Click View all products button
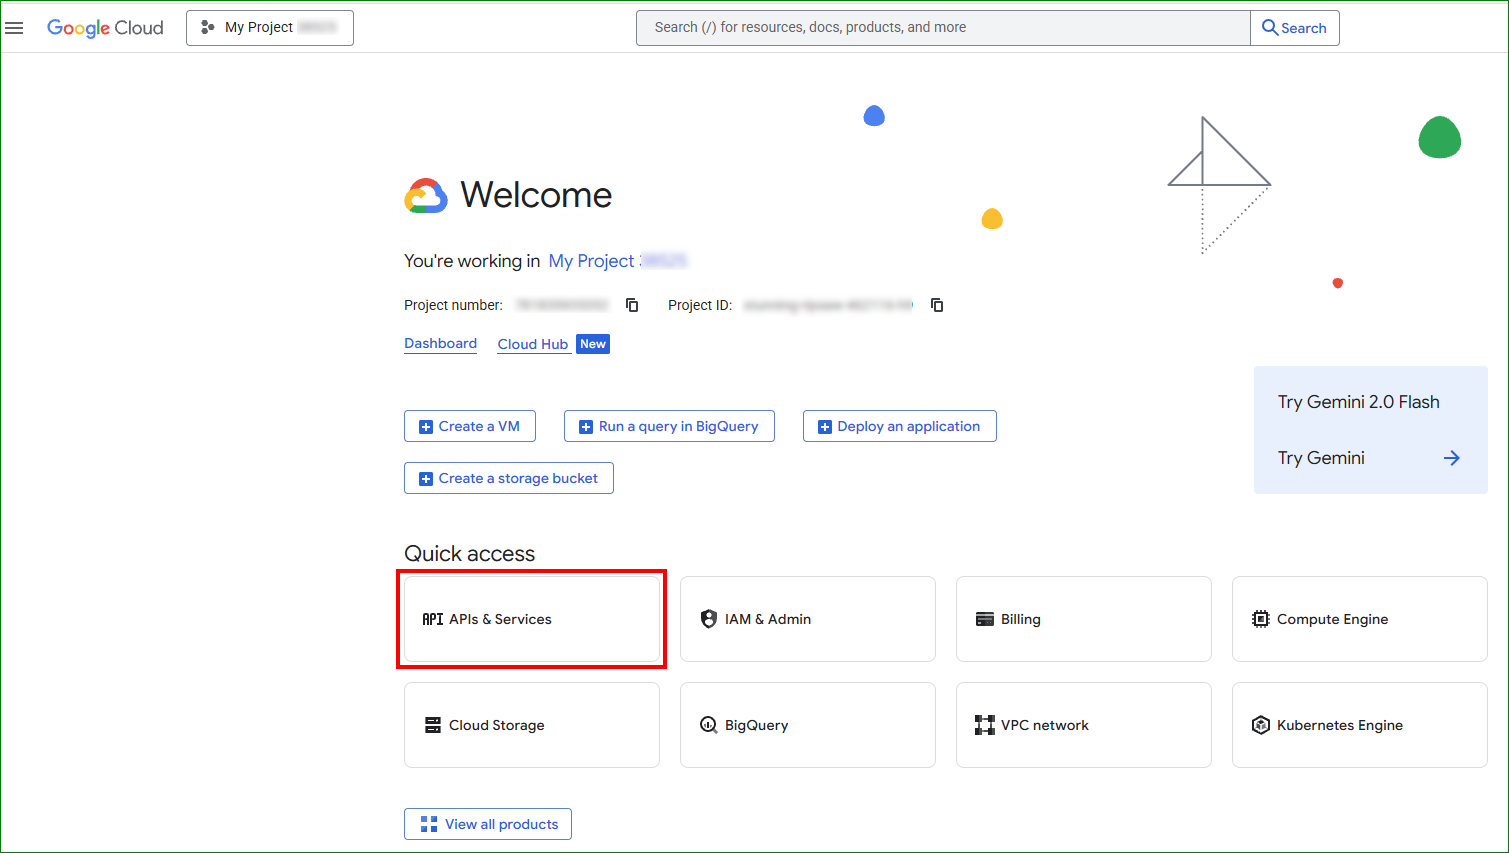 pyautogui.click(x=488, y=824)
